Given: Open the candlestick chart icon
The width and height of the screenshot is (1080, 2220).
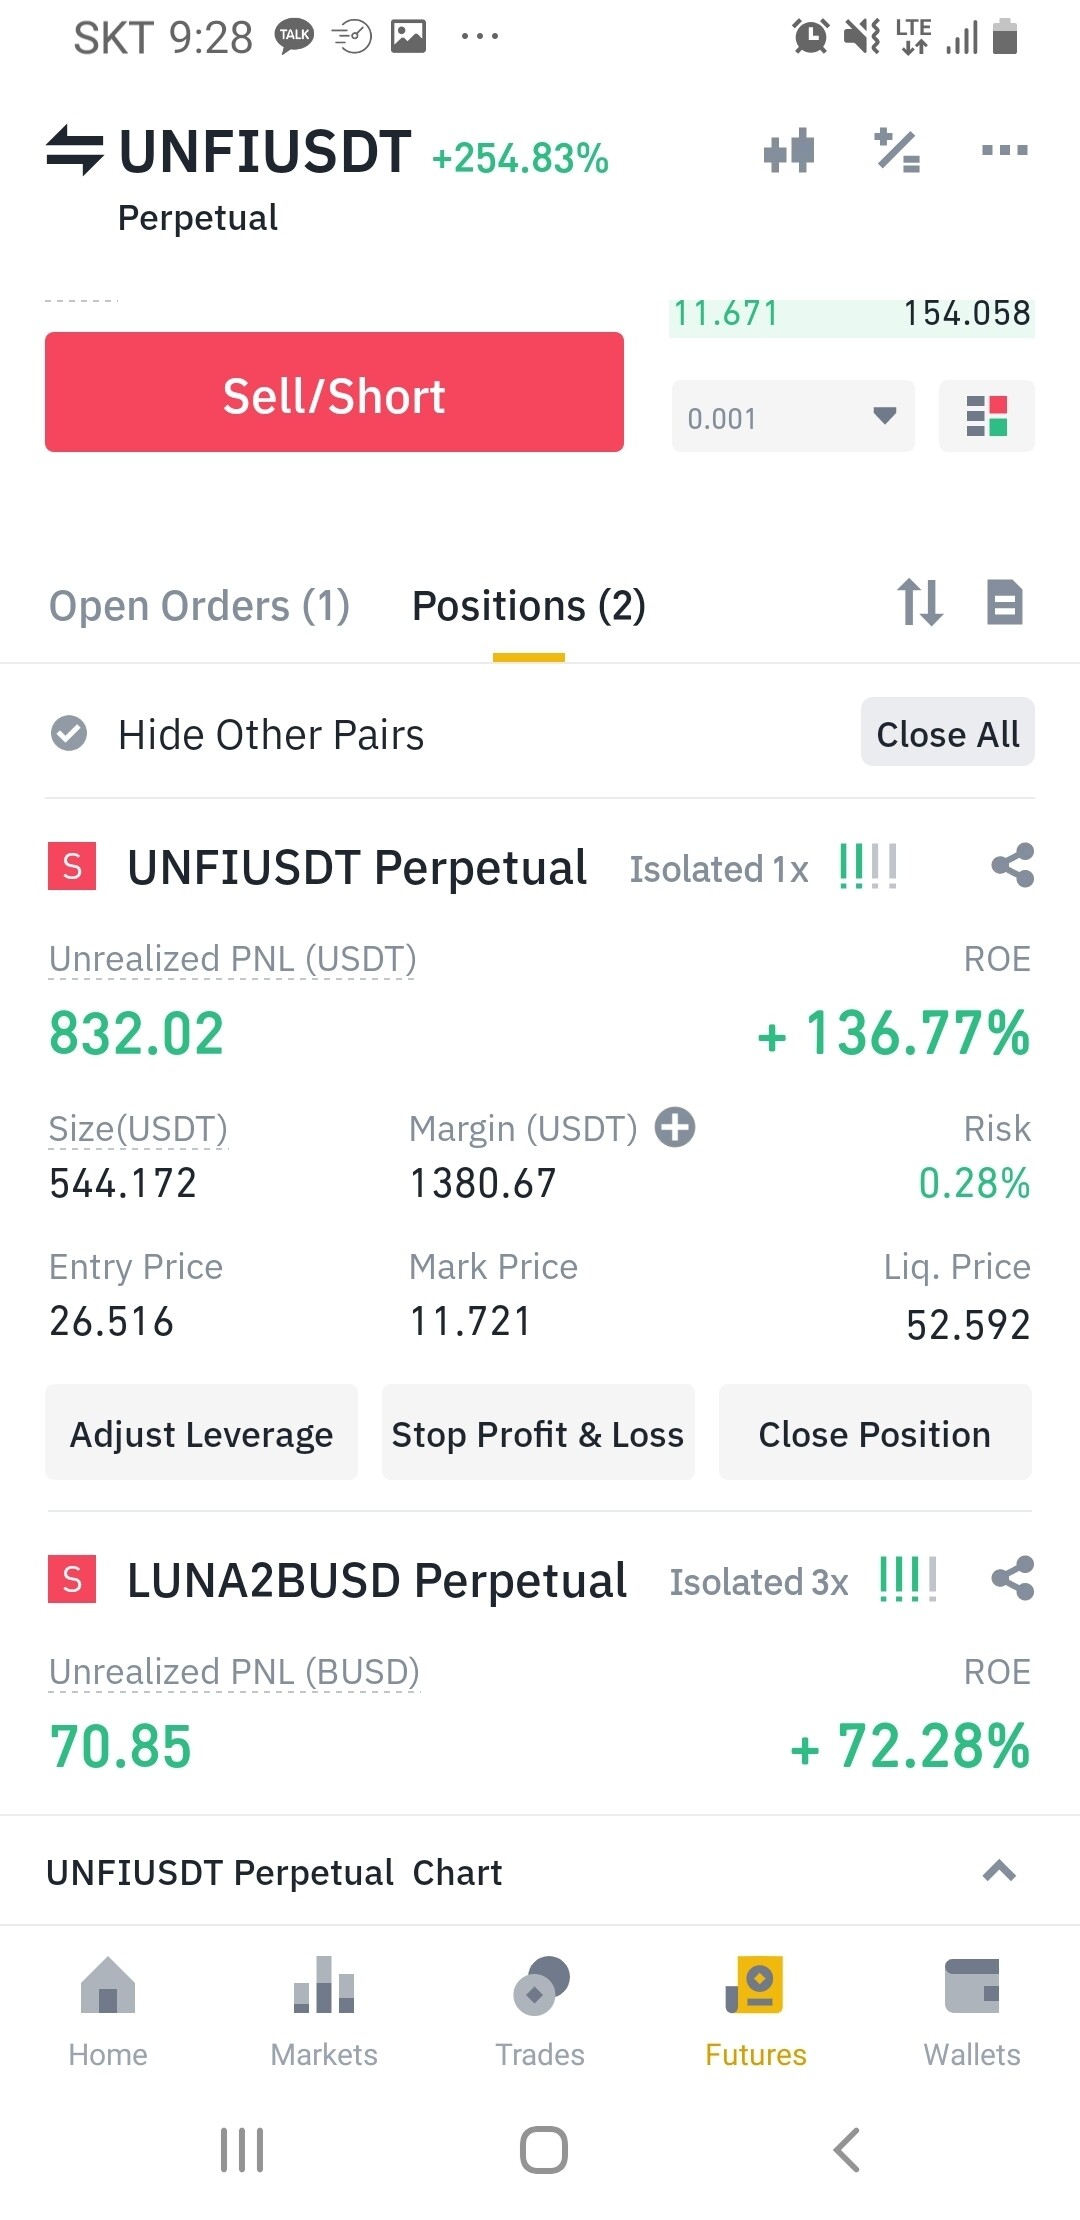Looking at the screenshot, I should click(x=789, y=151).
